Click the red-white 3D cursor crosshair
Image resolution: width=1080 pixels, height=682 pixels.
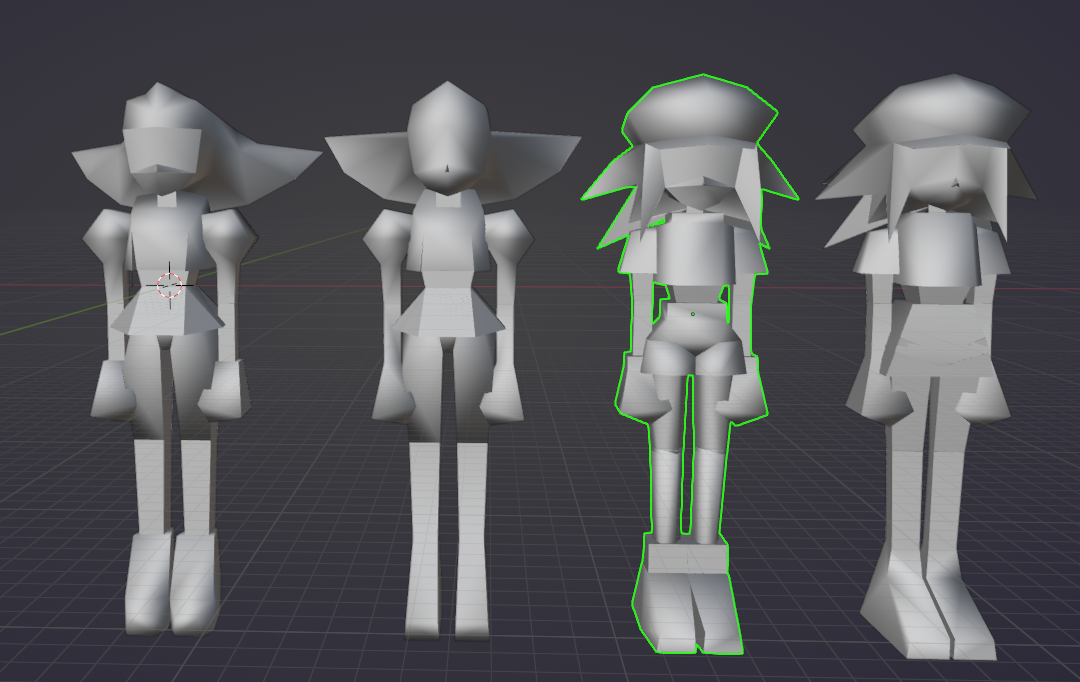click(169, 285)
